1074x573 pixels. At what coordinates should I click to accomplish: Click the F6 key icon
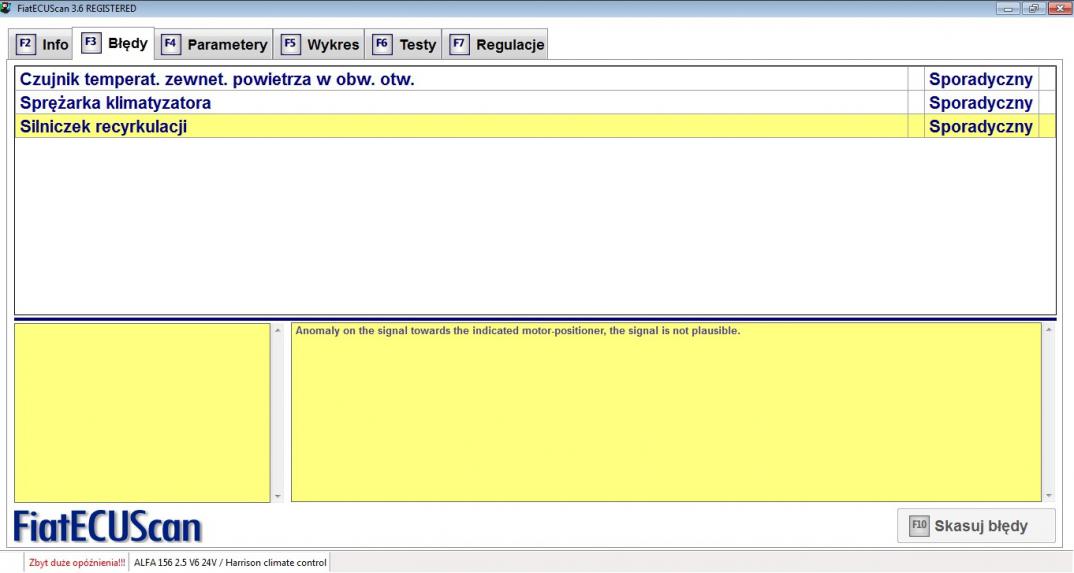coord(382,44)
